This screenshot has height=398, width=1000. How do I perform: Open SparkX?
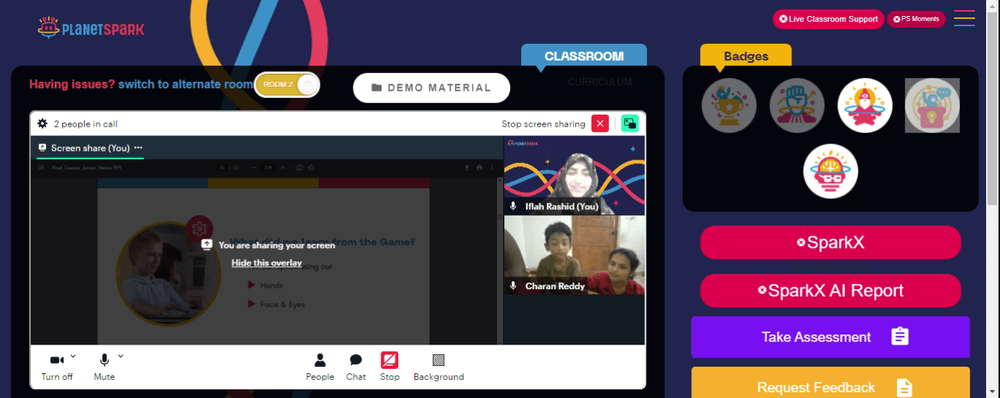click(x=830, y=242)
